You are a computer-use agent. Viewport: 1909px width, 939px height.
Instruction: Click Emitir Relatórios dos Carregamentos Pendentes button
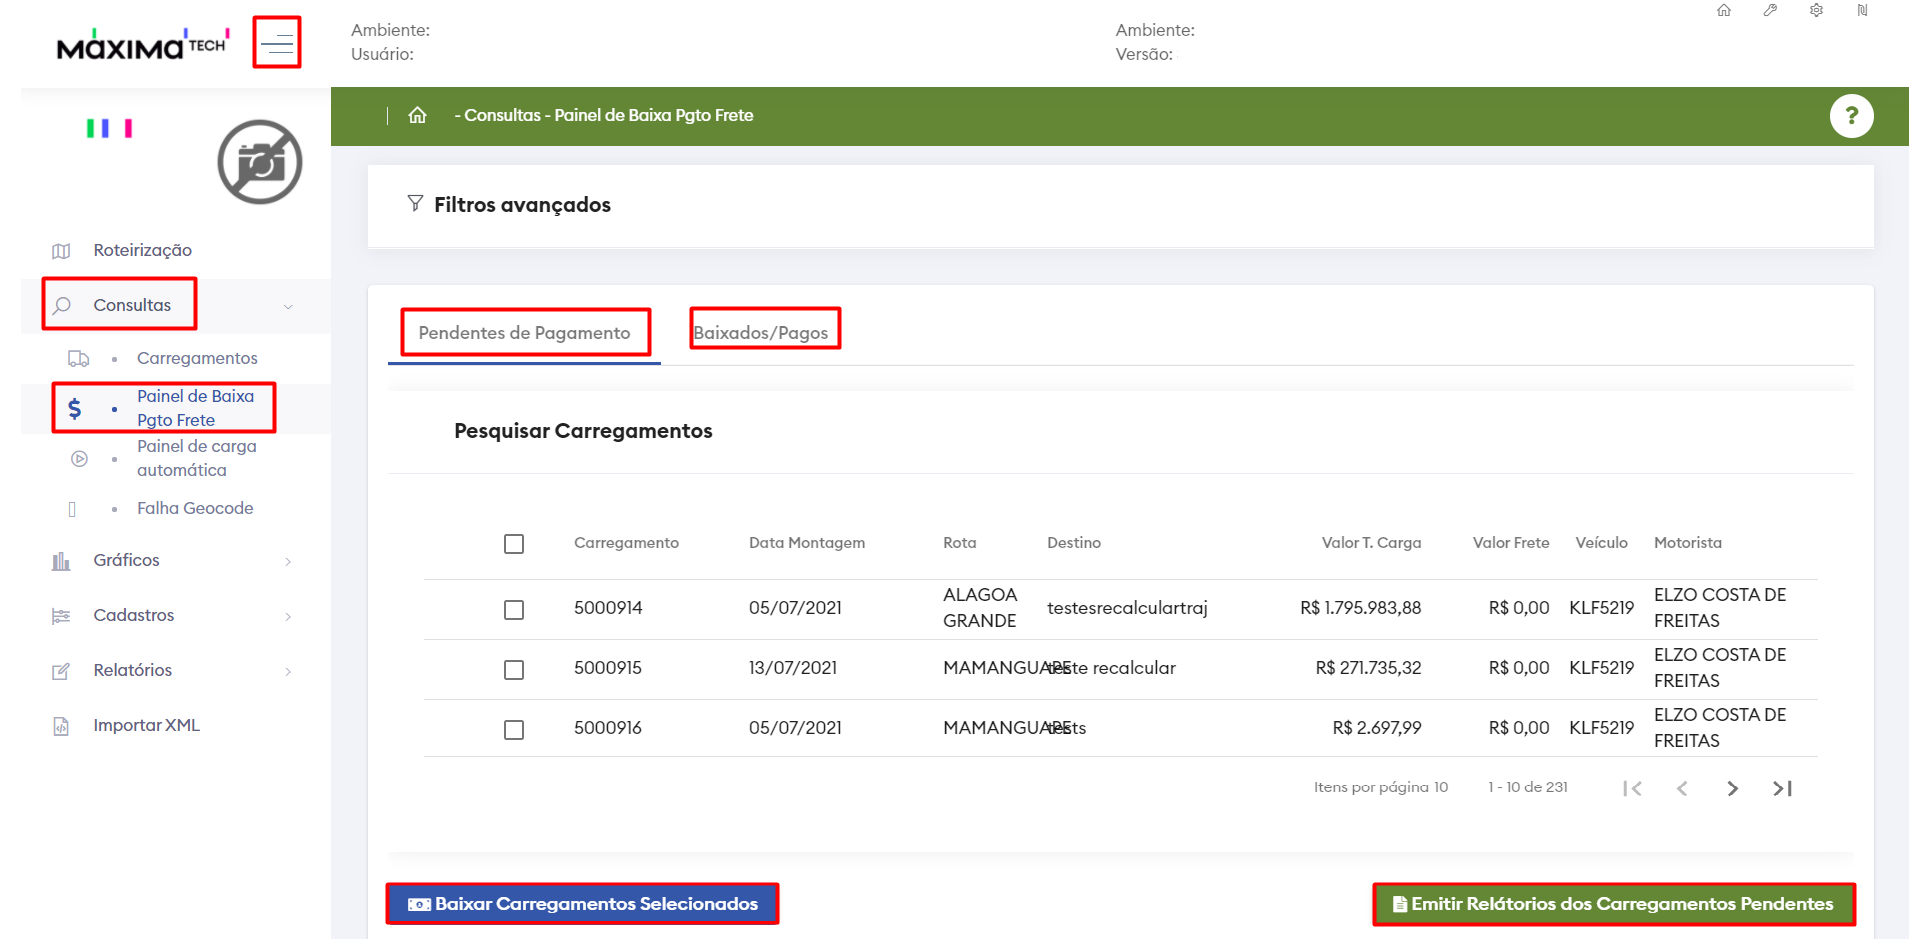(x=1613, y=904)
